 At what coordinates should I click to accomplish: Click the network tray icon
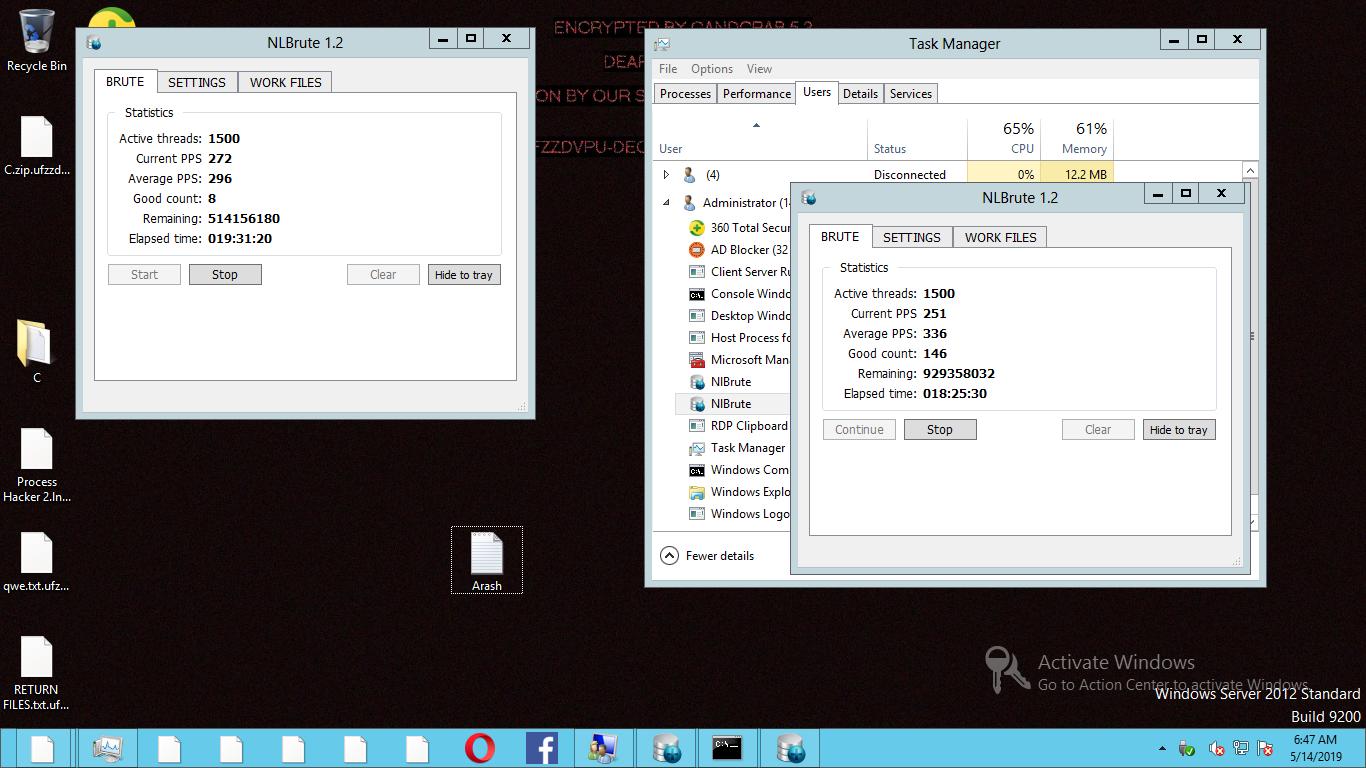(1241, 748)
